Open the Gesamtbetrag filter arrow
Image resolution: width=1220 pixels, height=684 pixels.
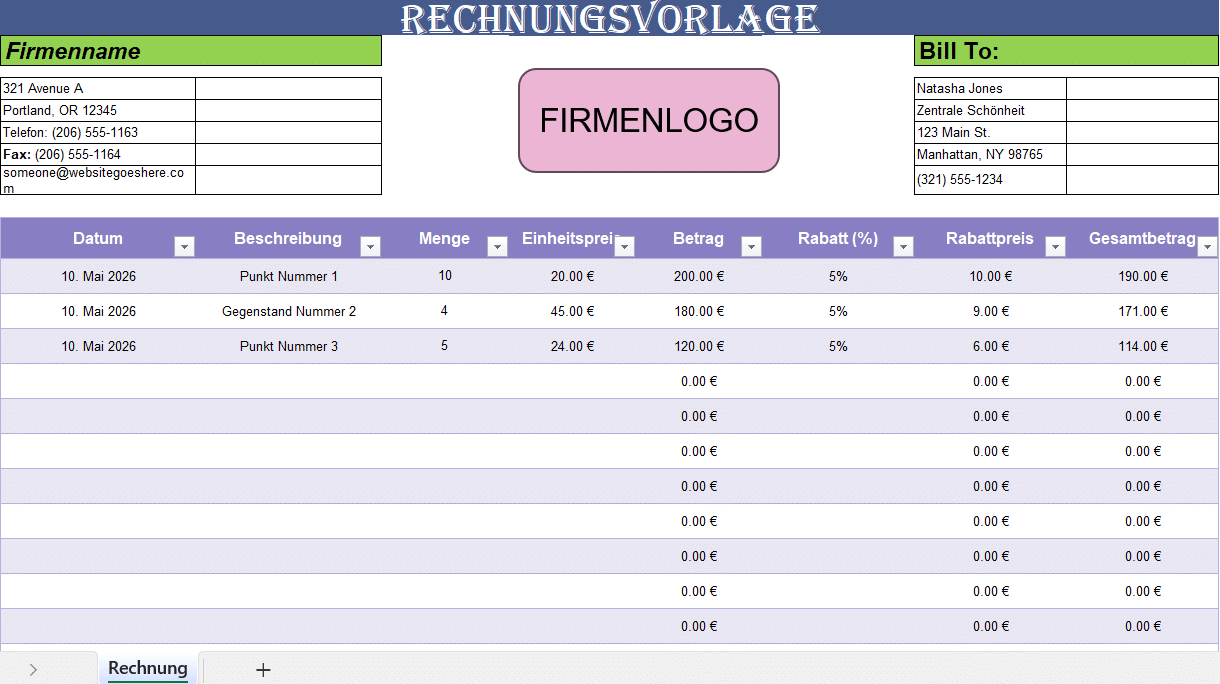click(1207, 244)
